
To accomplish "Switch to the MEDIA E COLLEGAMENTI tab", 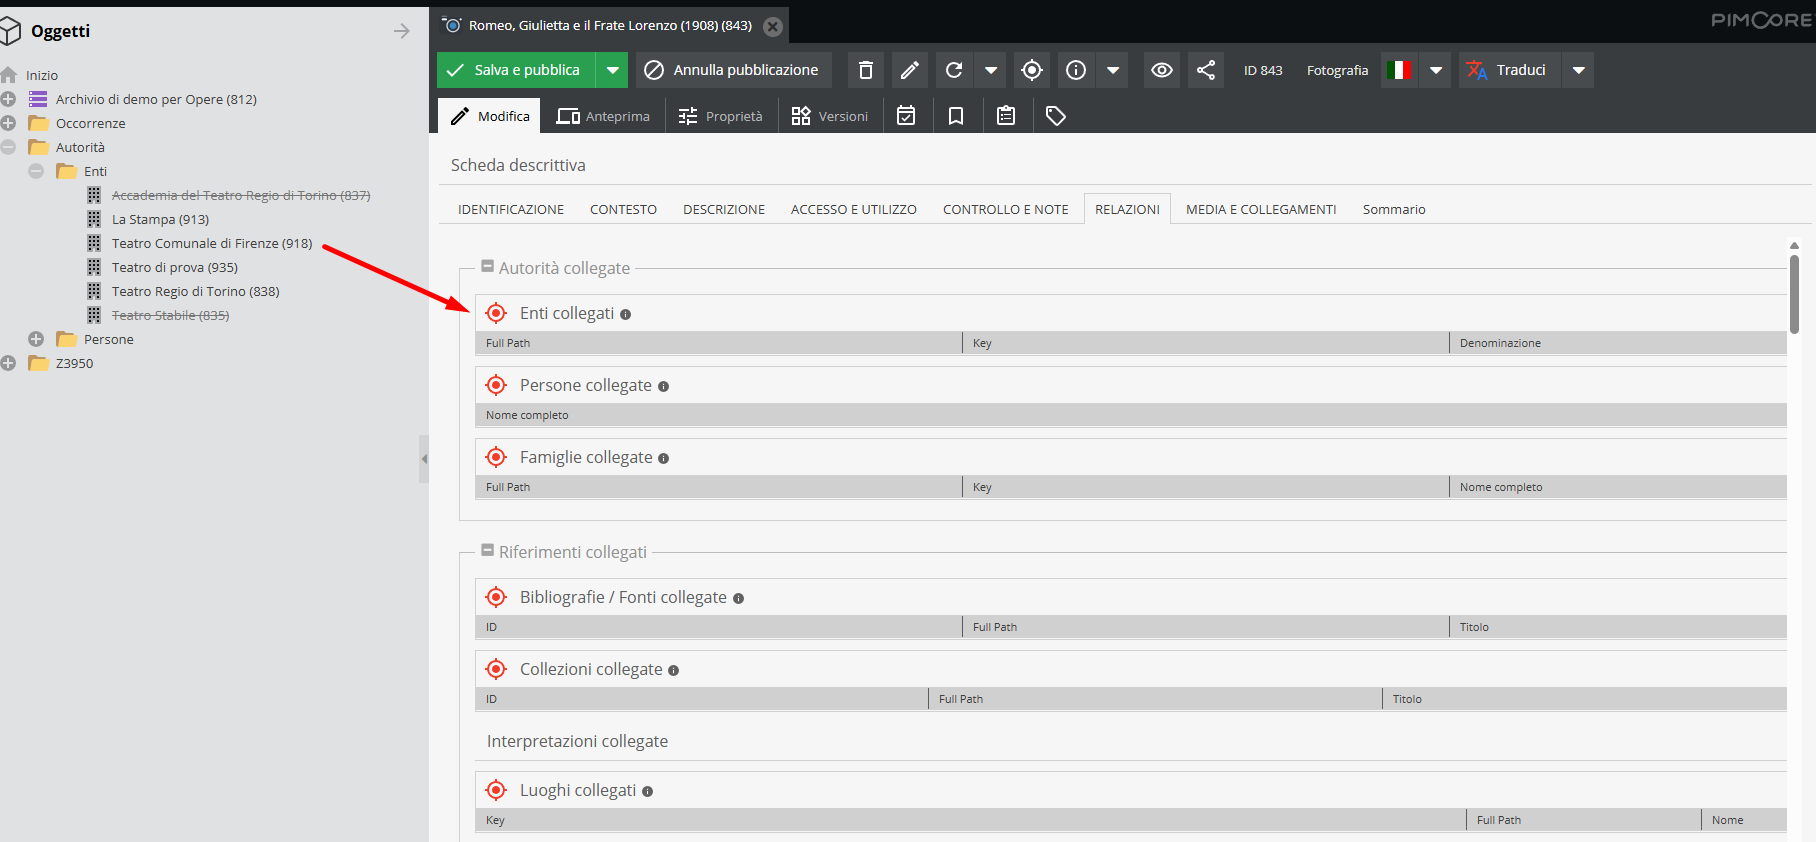I will [1261, 209].
